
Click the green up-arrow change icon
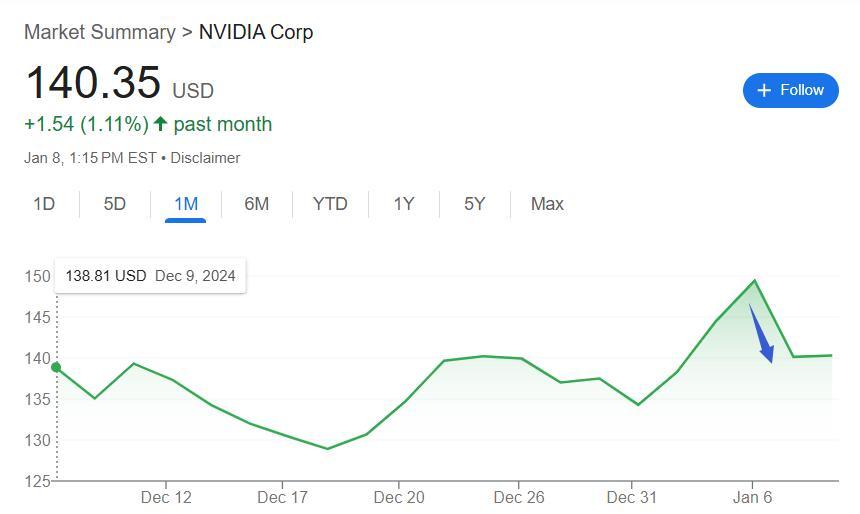(x=160, y=124)
